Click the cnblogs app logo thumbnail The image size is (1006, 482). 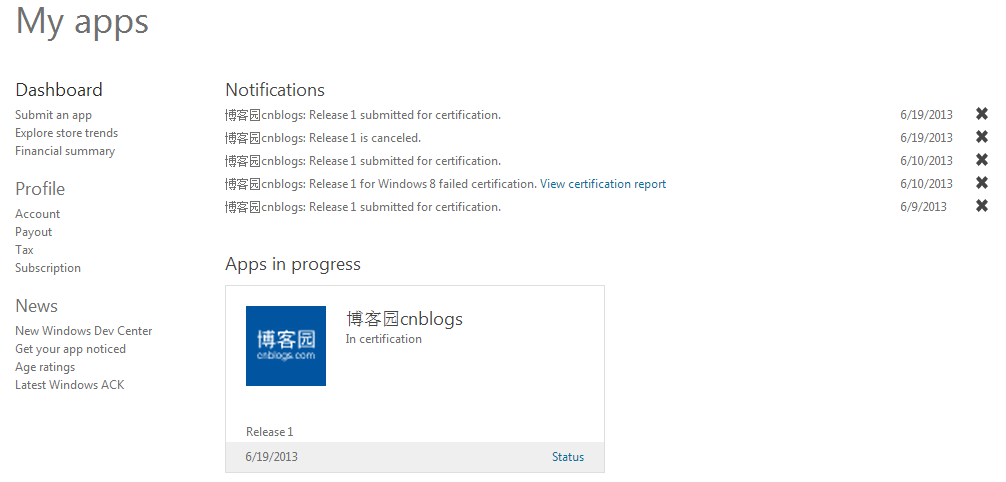pyautogui.click(x=286, y=346)
